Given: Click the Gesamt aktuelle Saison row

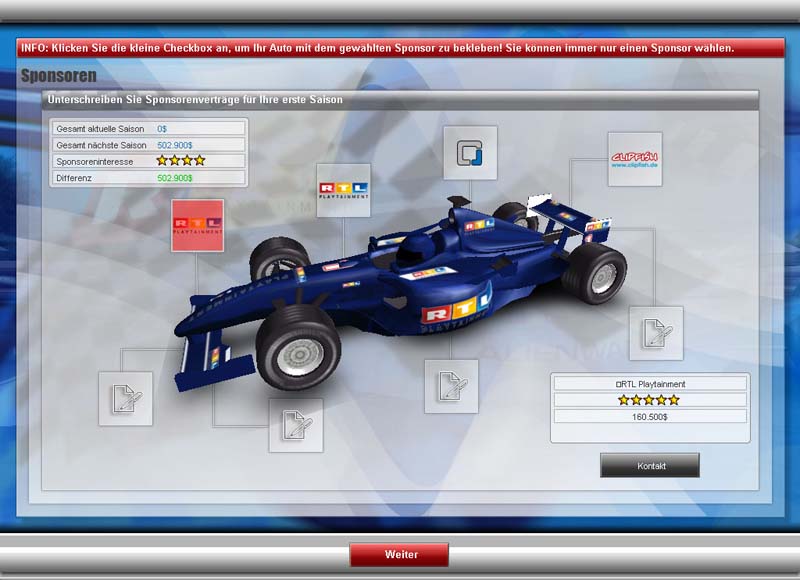Looking at the screenshot, I should click(x=148, y=128).
